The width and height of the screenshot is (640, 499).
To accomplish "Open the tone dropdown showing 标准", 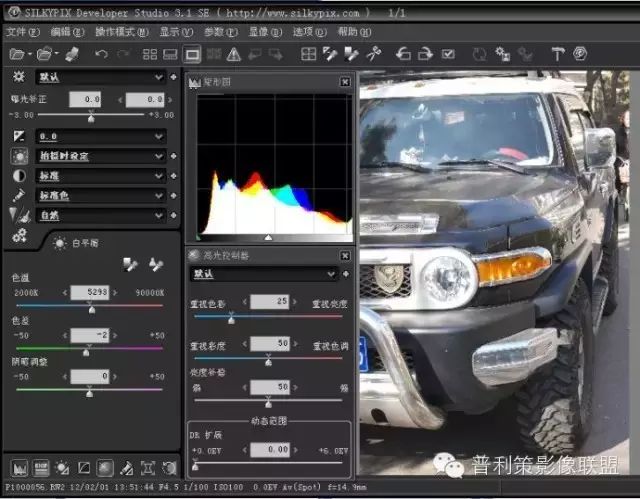I will pyautogui.click(x=100, y=176).
